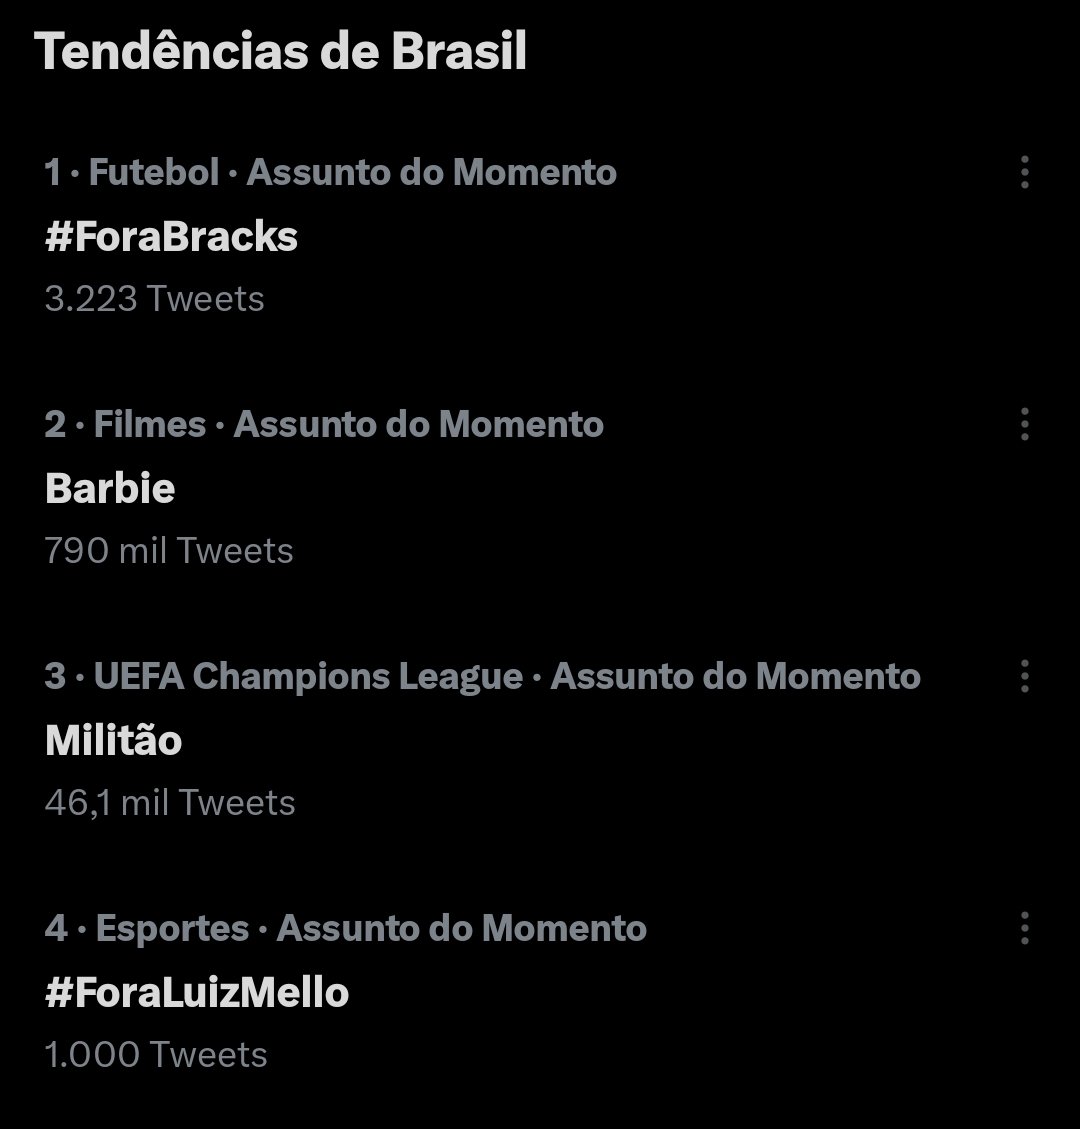
Task: Click the 790 mil Tweets count
Action: pos(169,551)
